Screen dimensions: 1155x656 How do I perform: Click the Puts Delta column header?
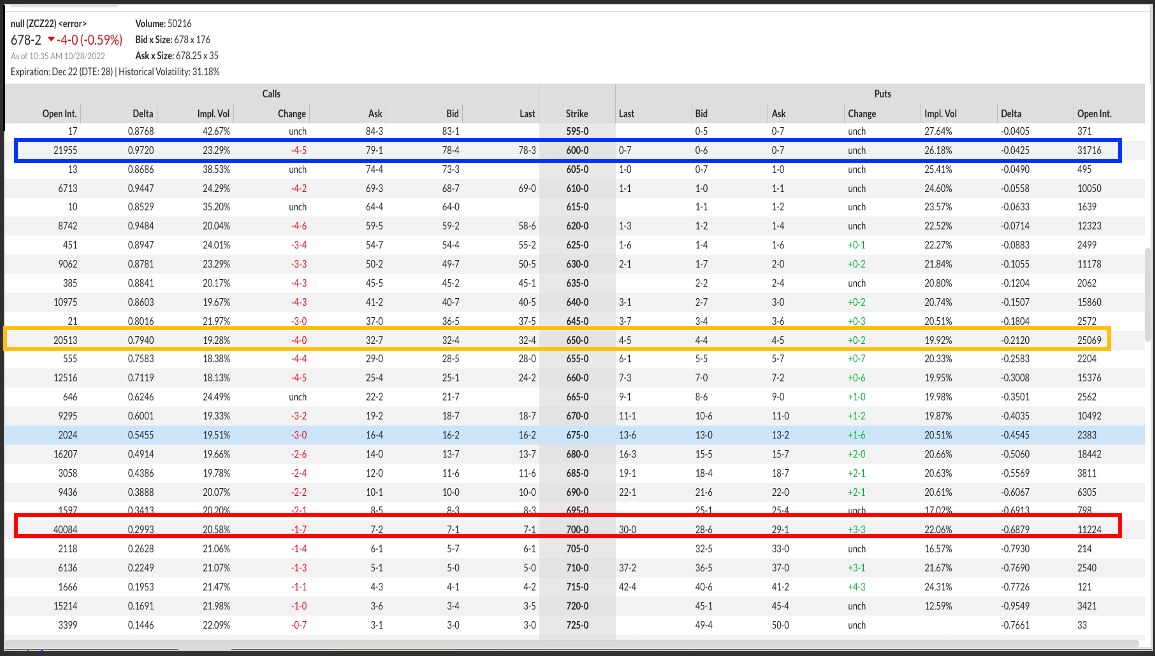[1011, 113]
